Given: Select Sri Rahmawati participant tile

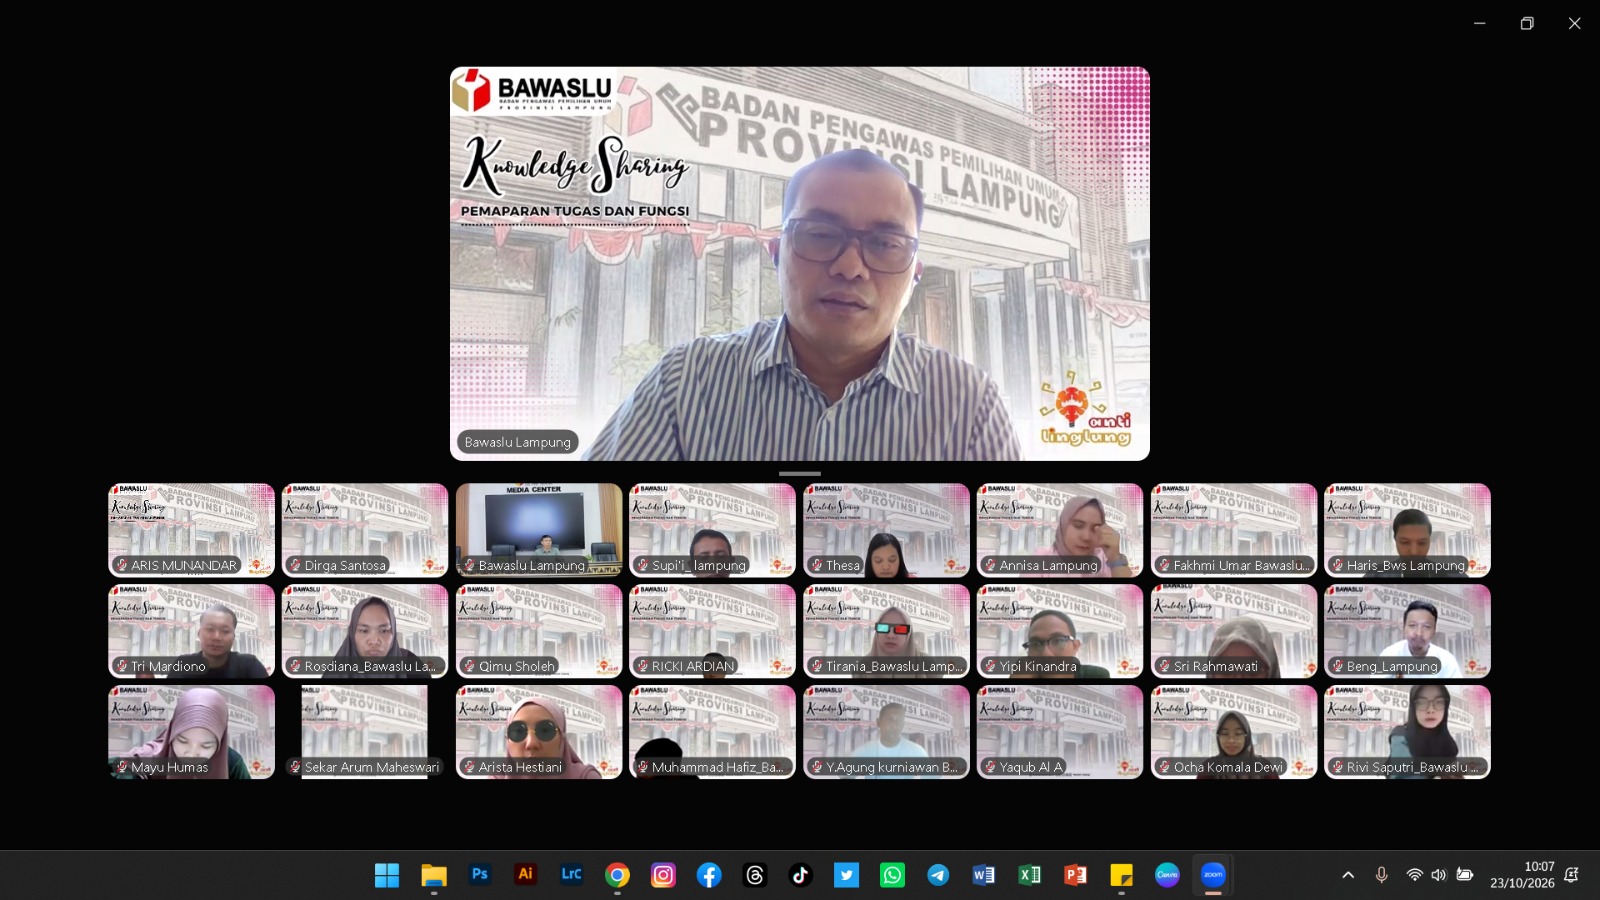Looking at the screenshot, I should pos(1234,632).
